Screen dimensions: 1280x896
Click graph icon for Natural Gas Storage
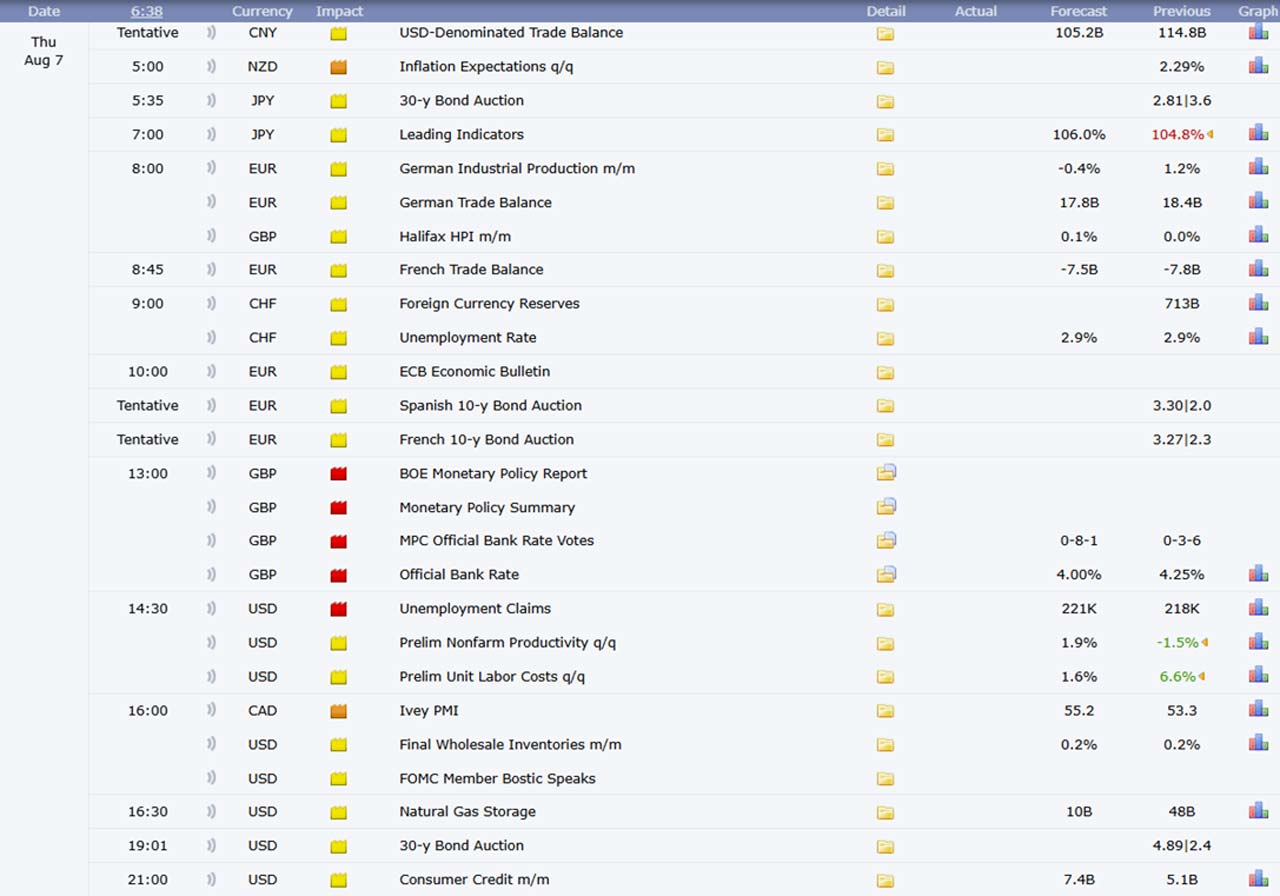coord(1258,810)
